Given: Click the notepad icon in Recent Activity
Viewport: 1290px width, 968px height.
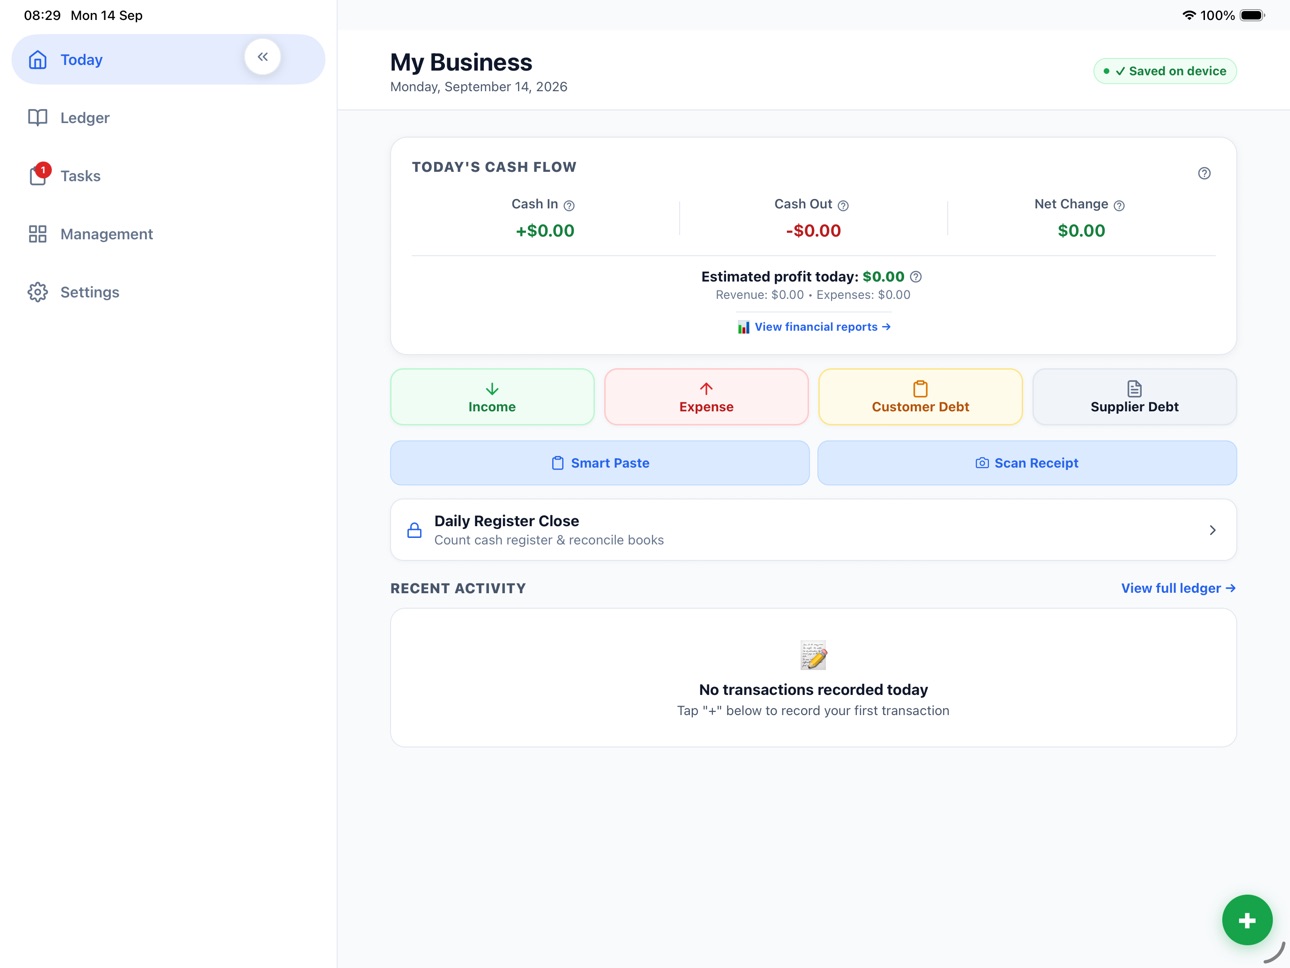Looking at the screenshot, I should click(x=813, y=656).
